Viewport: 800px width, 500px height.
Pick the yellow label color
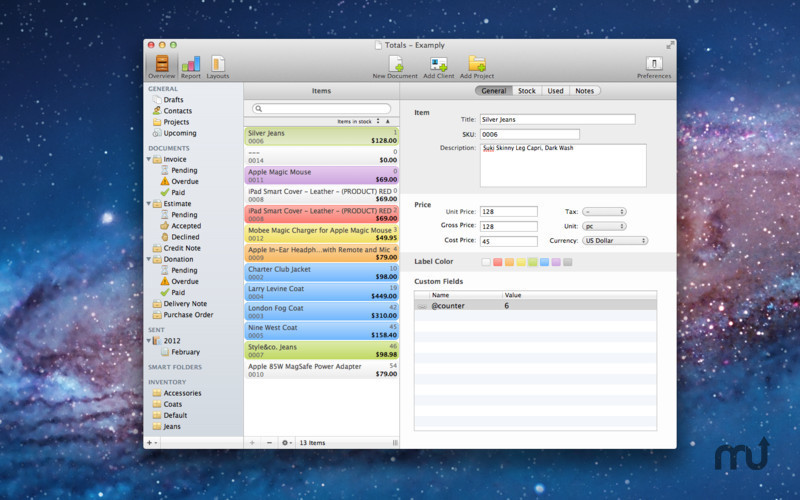coord(521,262)
